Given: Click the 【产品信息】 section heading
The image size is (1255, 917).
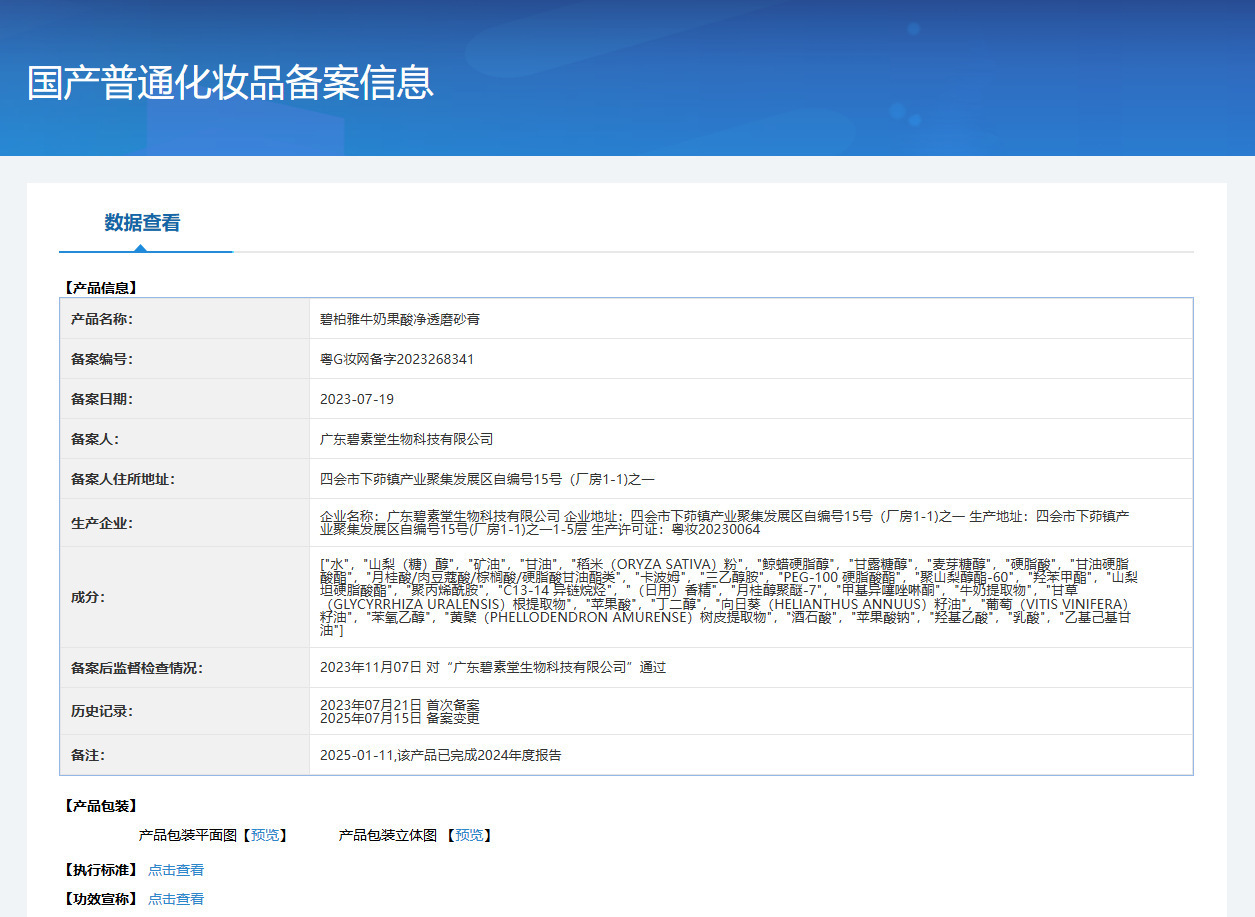Looking at the screenshot, I should click(99, 288).
